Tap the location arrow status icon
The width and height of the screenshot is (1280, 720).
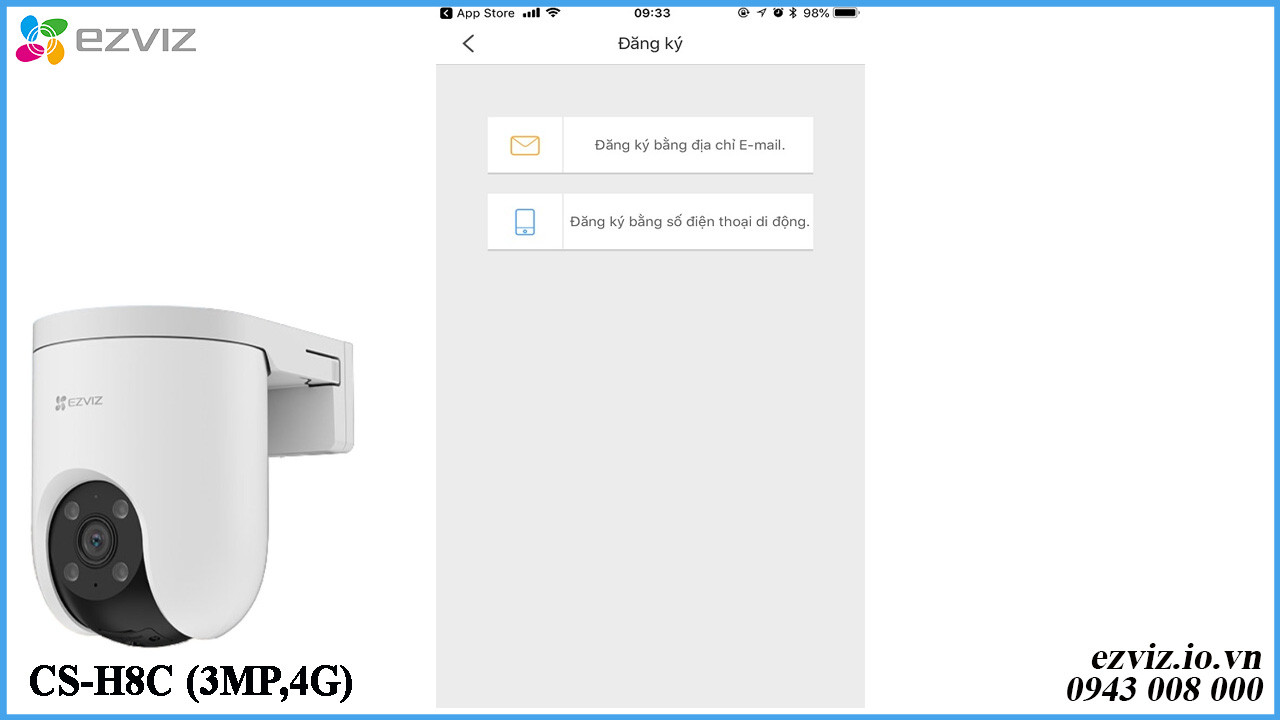[761, 13]
